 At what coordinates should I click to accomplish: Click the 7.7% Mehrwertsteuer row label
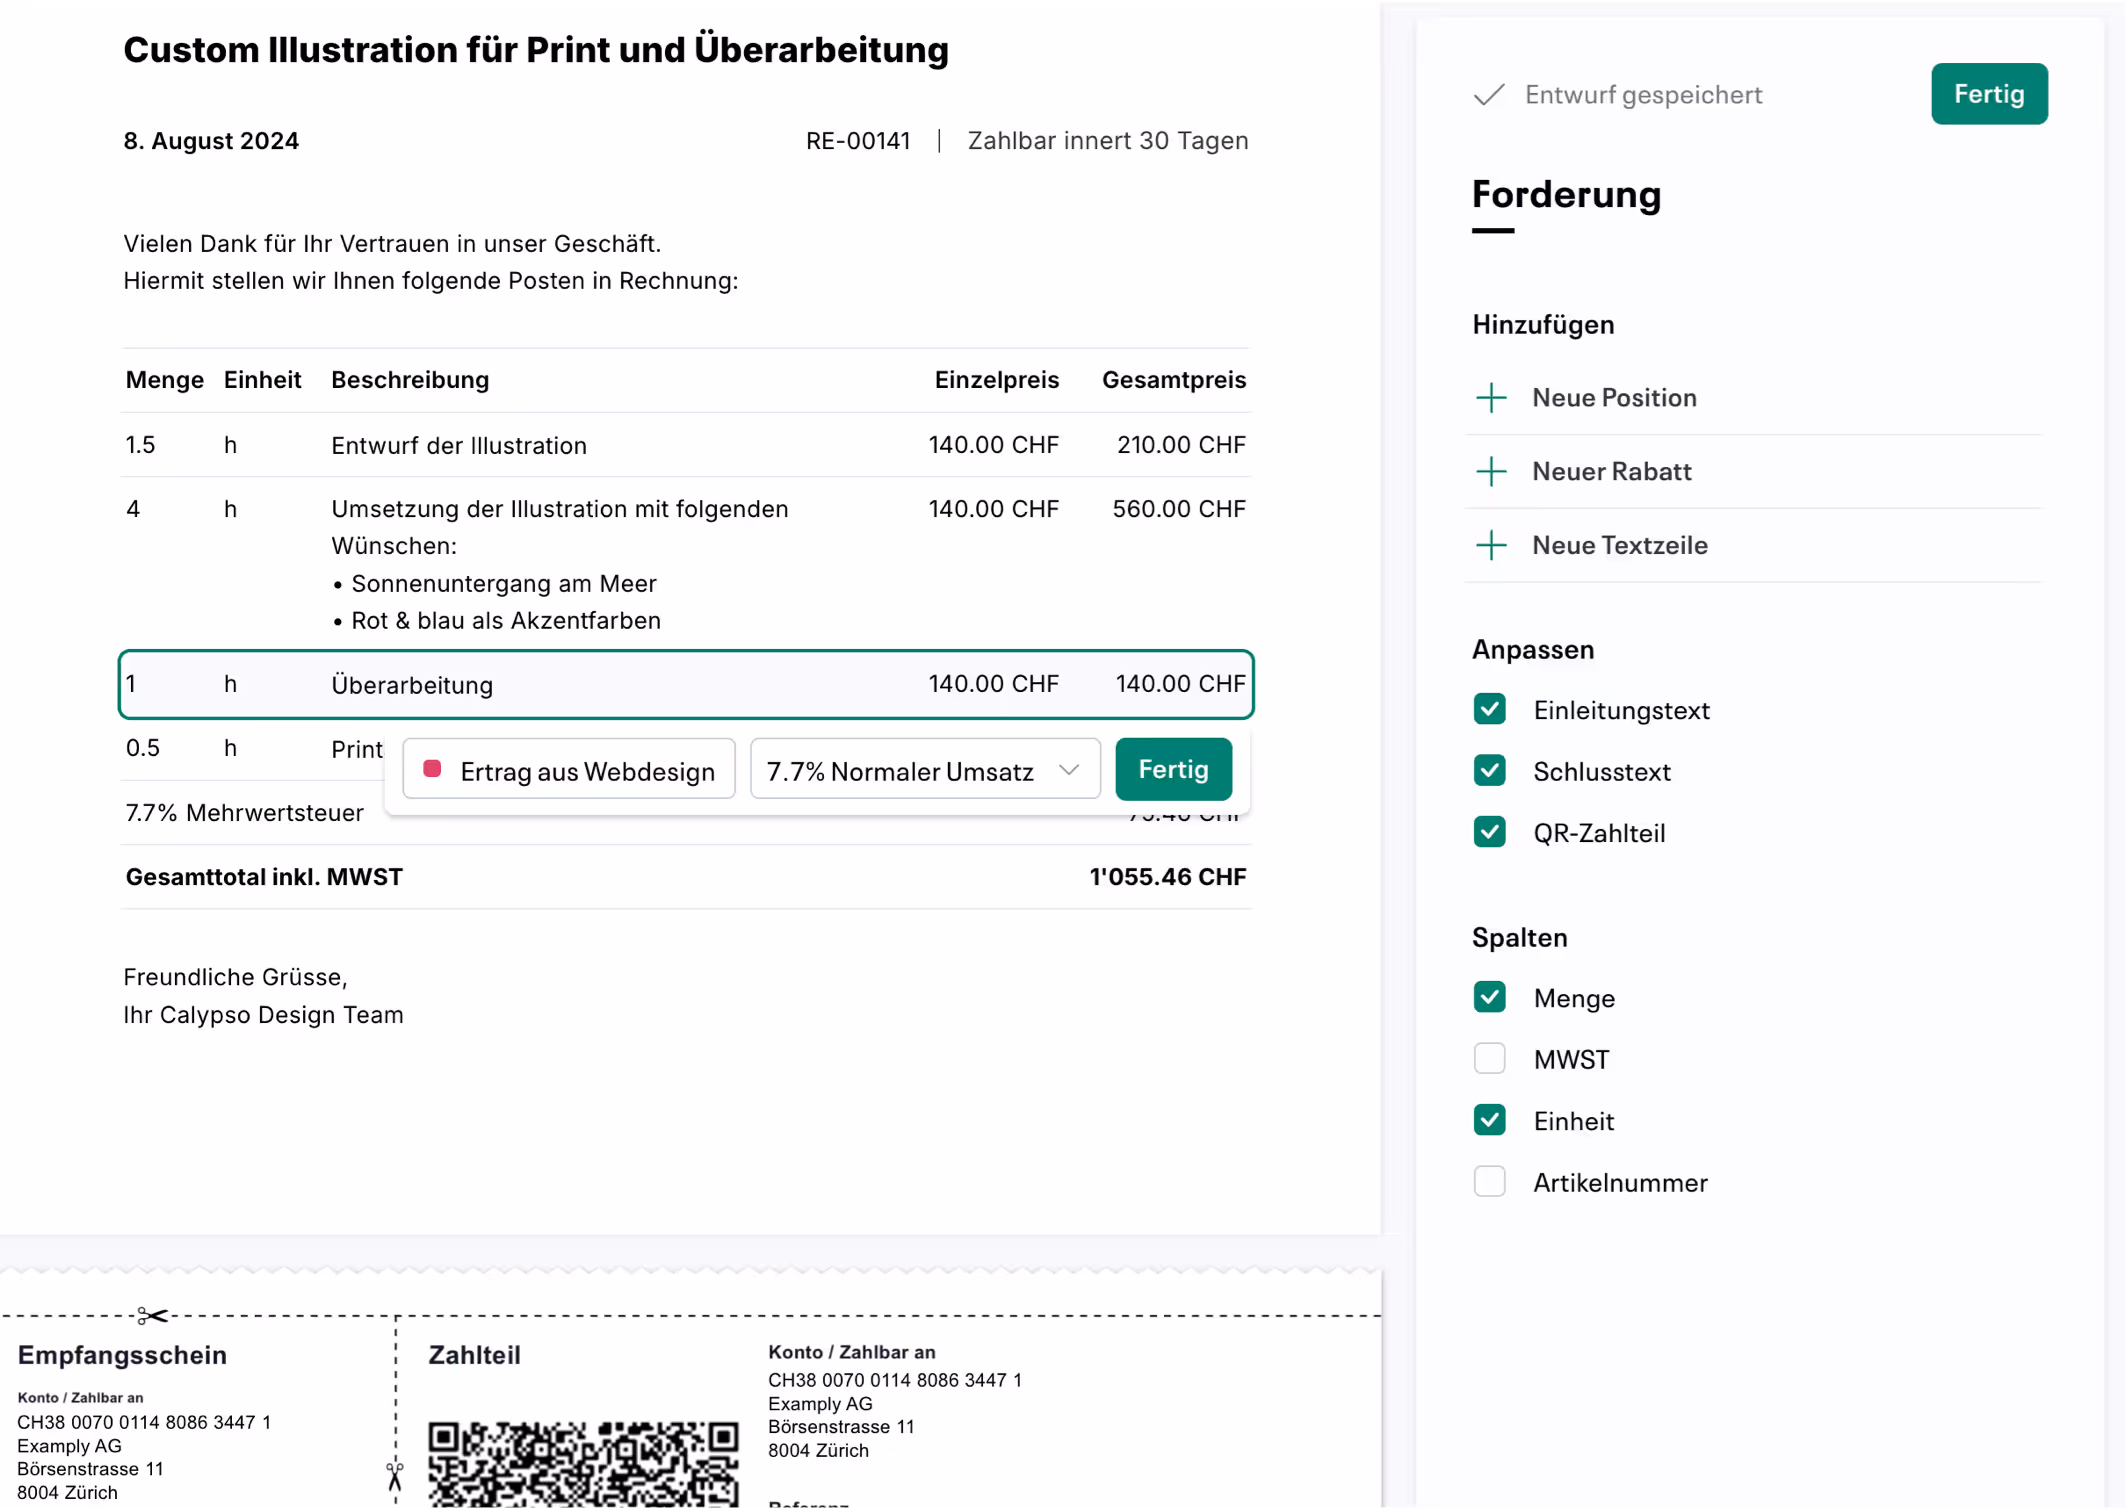click(244, 813)
